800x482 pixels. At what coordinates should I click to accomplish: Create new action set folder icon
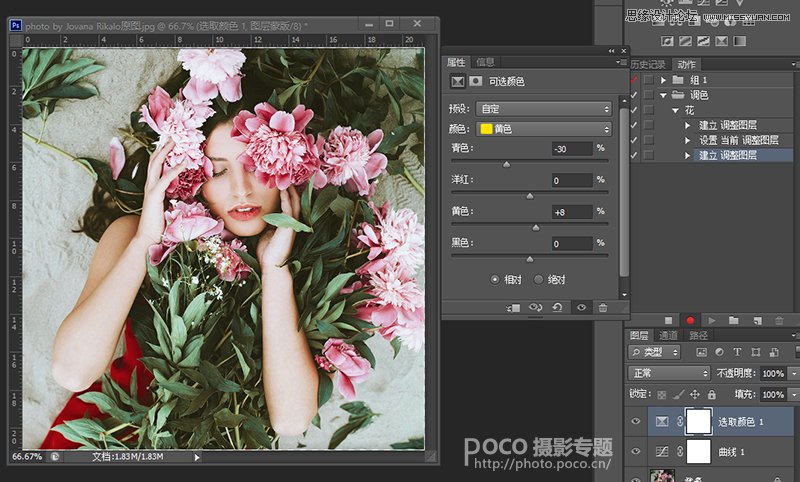click(734, 320)
